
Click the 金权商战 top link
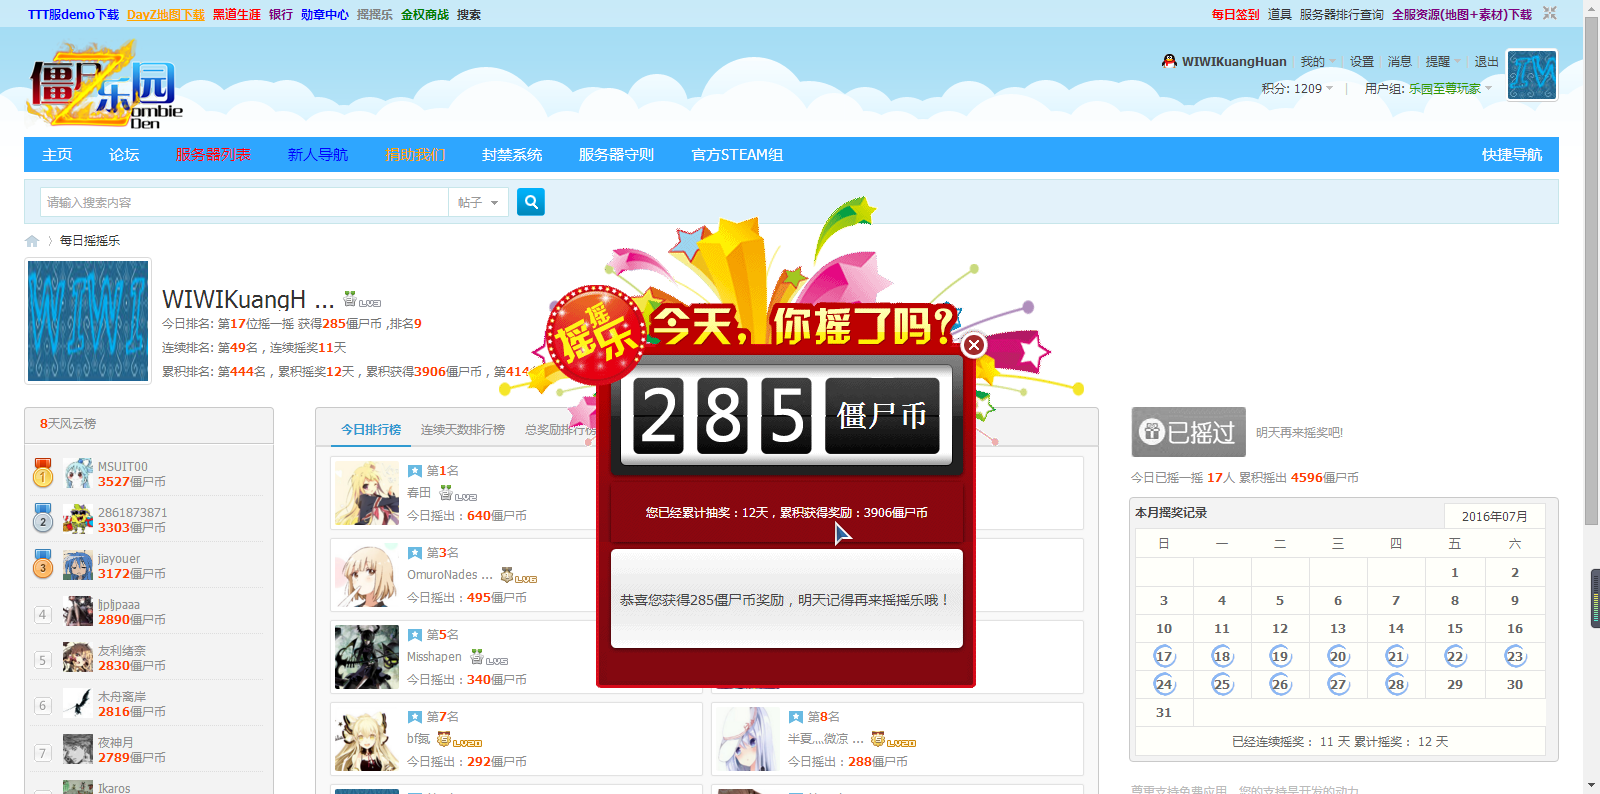pos(425,15)
